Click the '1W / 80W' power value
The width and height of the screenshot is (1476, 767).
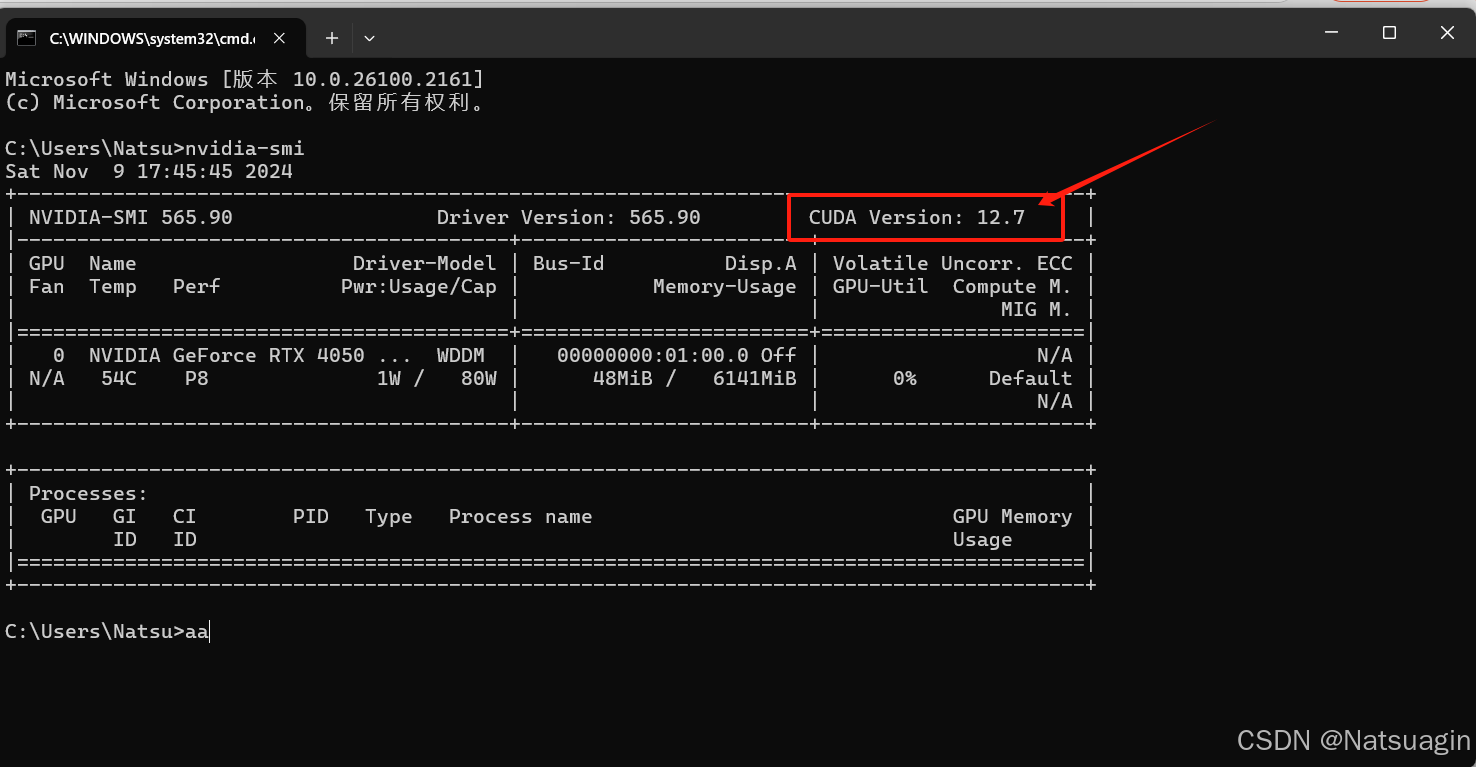[437, 378]
